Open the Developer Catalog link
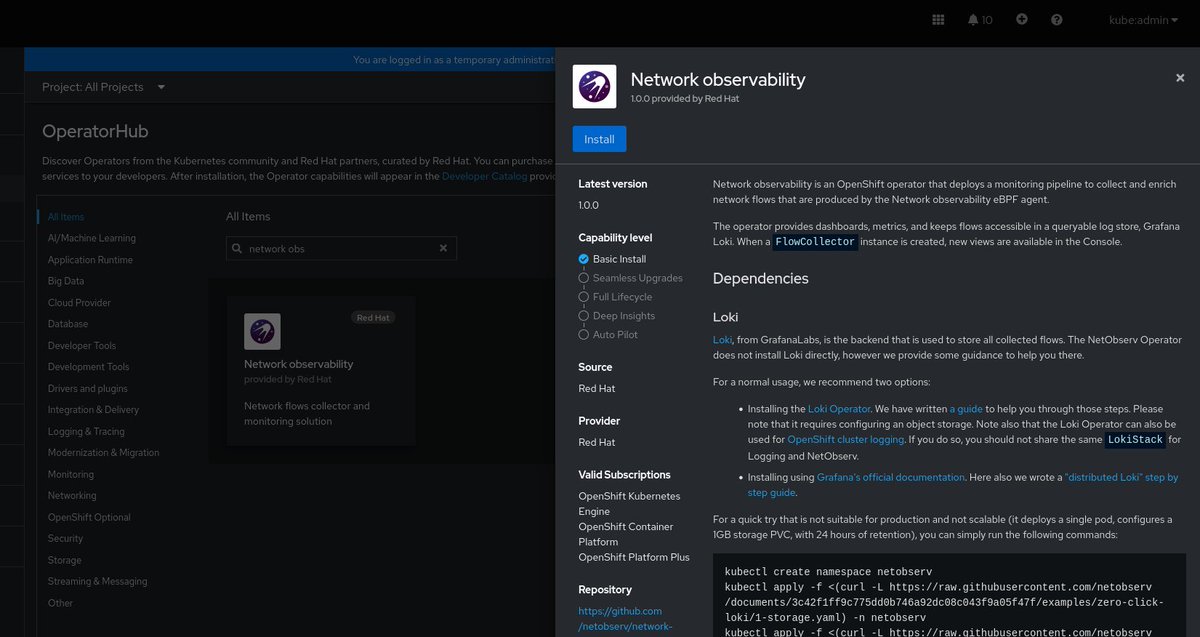 click(x=484, y=176)
